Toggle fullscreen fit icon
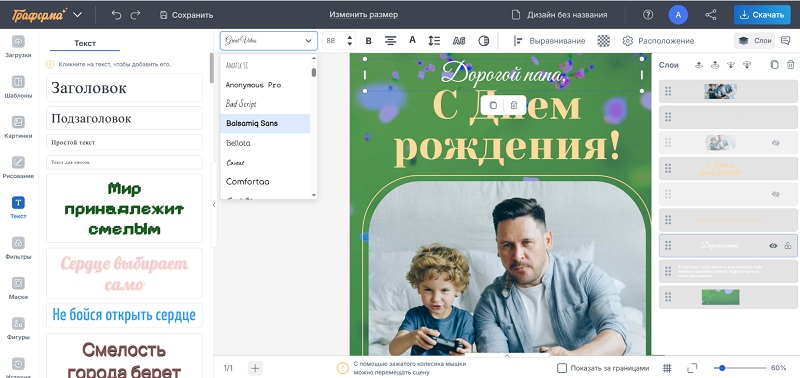The width and height of the screenshot is (800, 378). point(692,368)
